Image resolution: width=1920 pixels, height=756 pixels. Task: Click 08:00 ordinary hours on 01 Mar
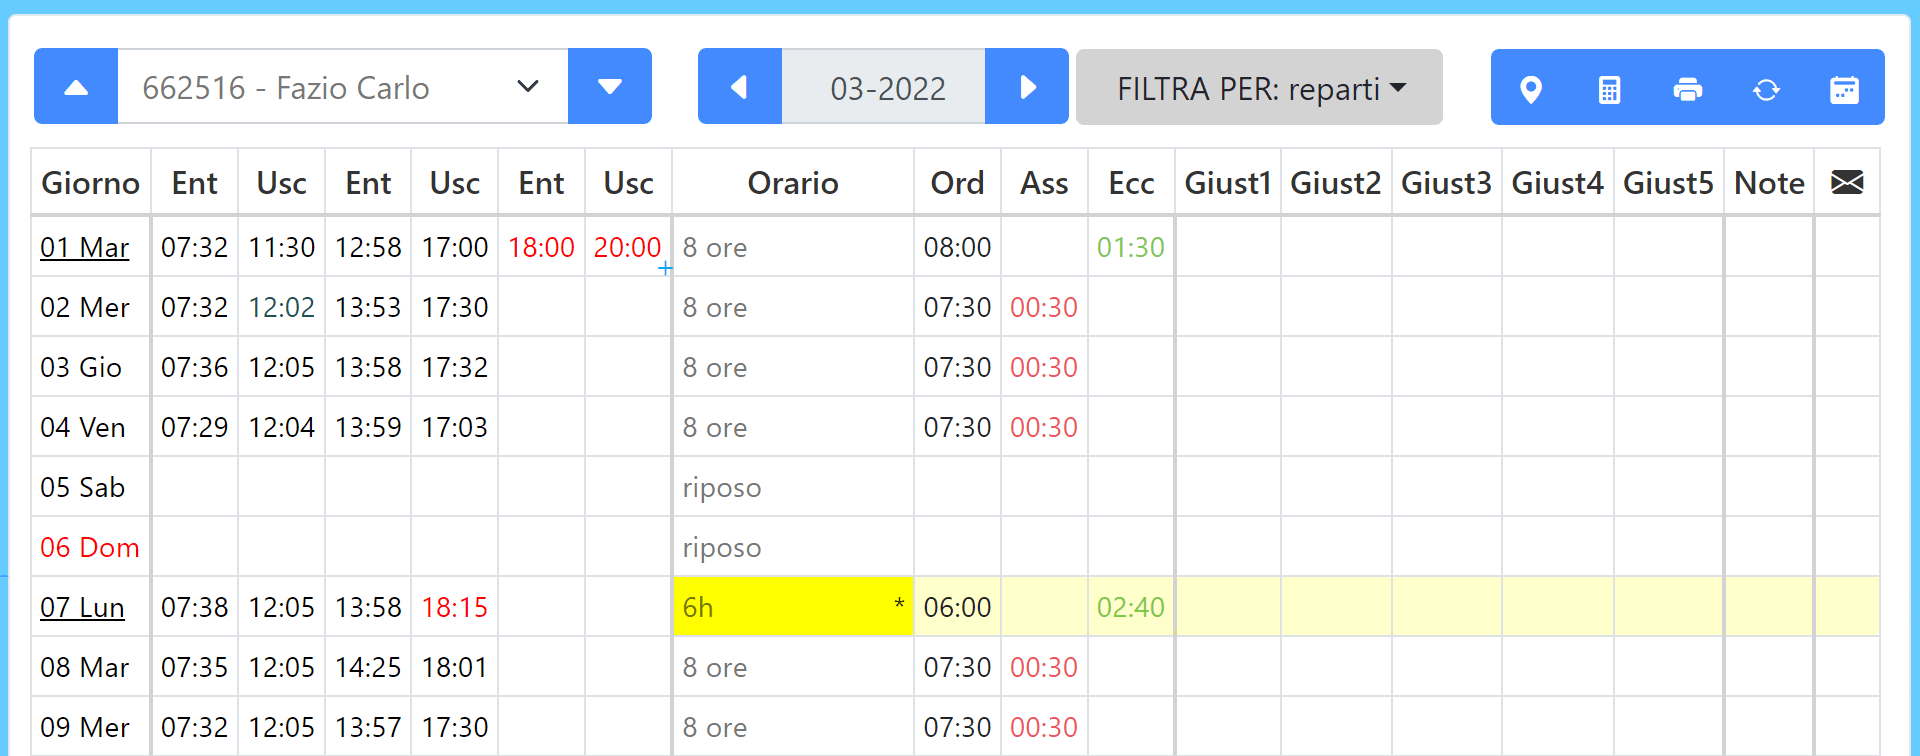(957, 247)
